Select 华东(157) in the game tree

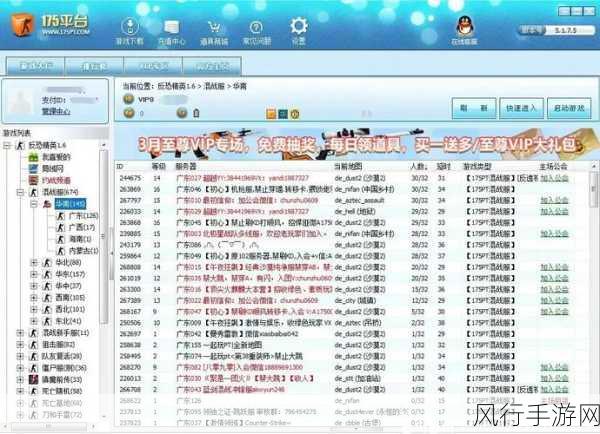tap(70, 274)
